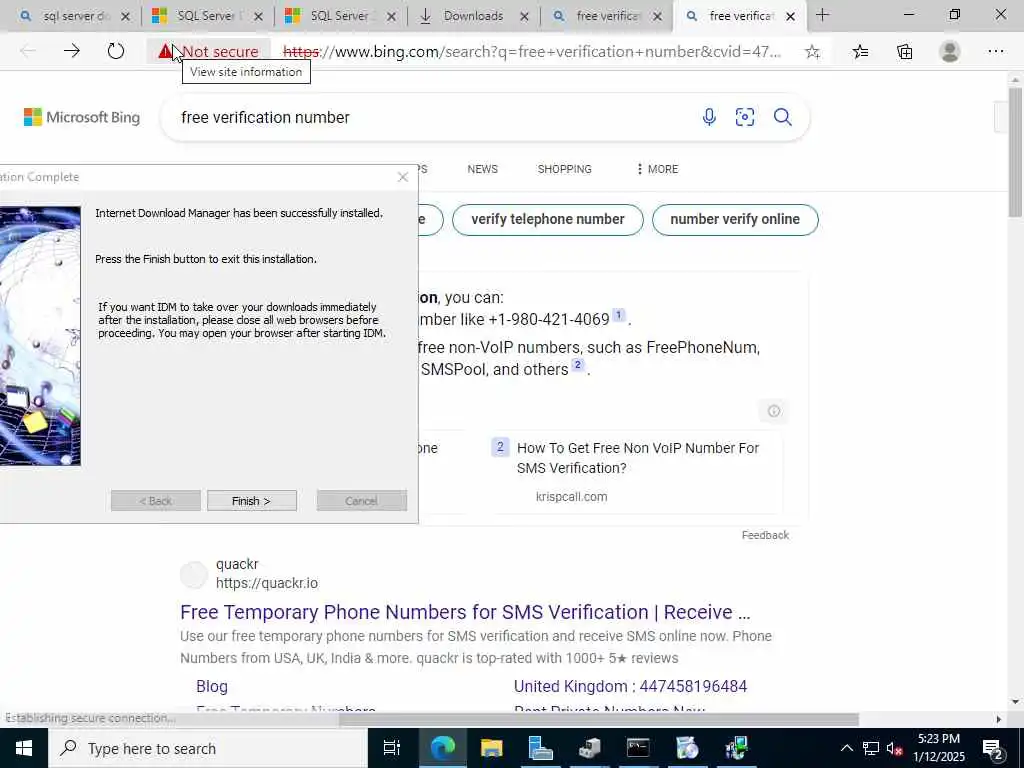Screen dimensions: 1024x768
Task: Open the command prompt taskbar icon
Action: tap(637, 748)
